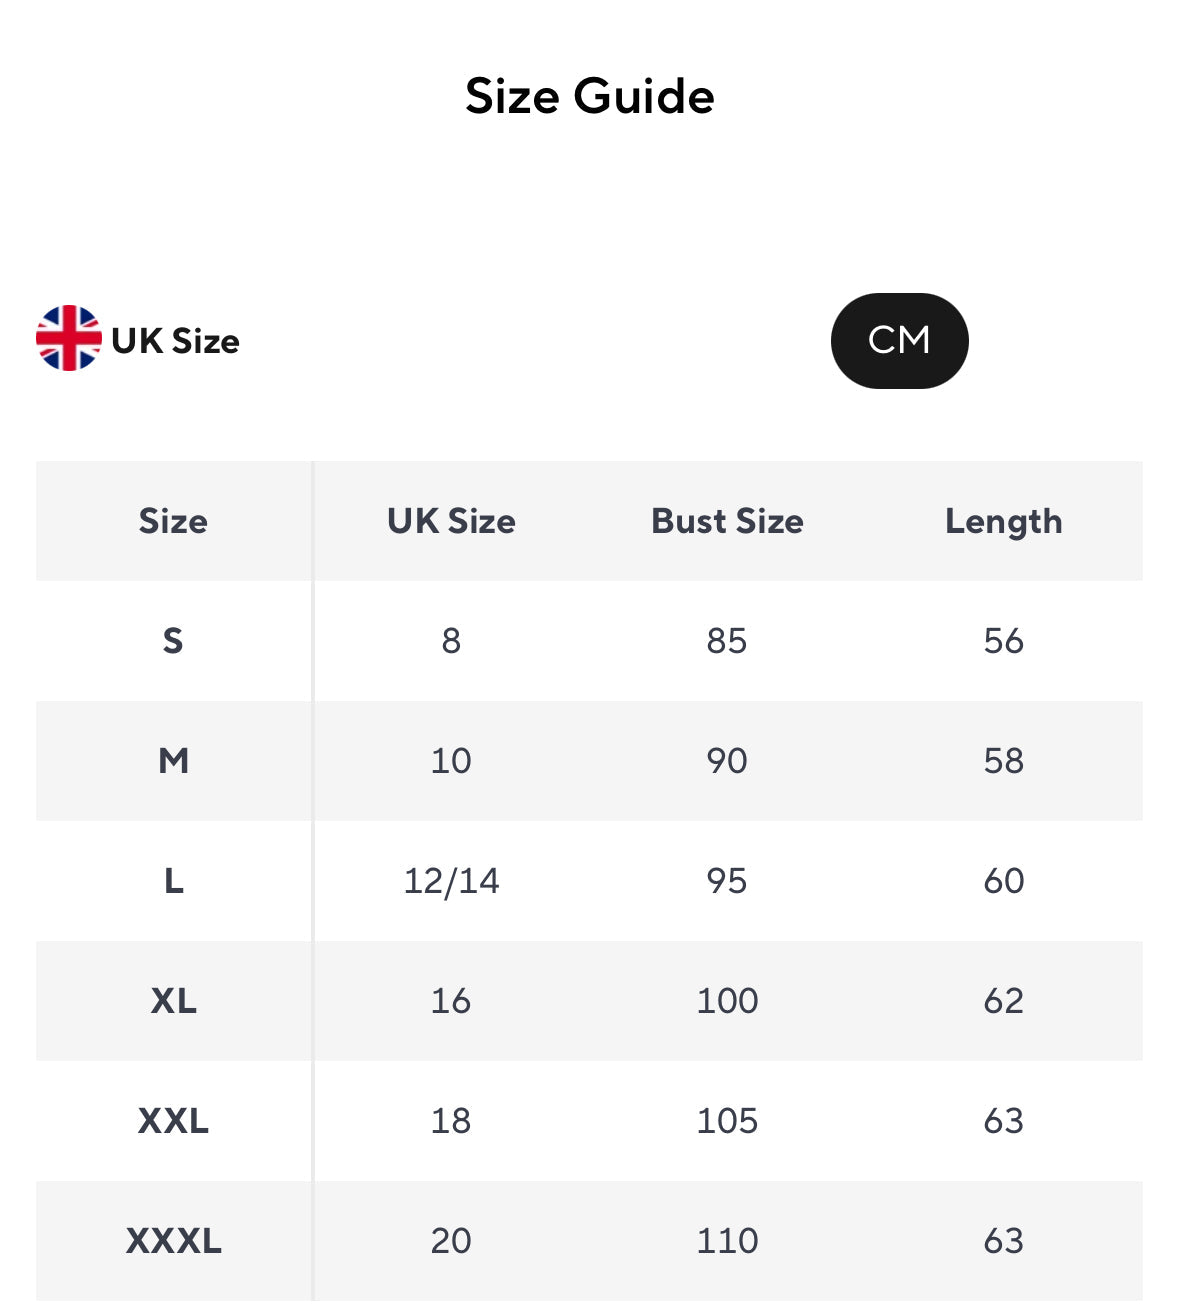The height and width of the screenshot is (1313, 1179).
Task: Select the M size row label
Action: [173, 761]
